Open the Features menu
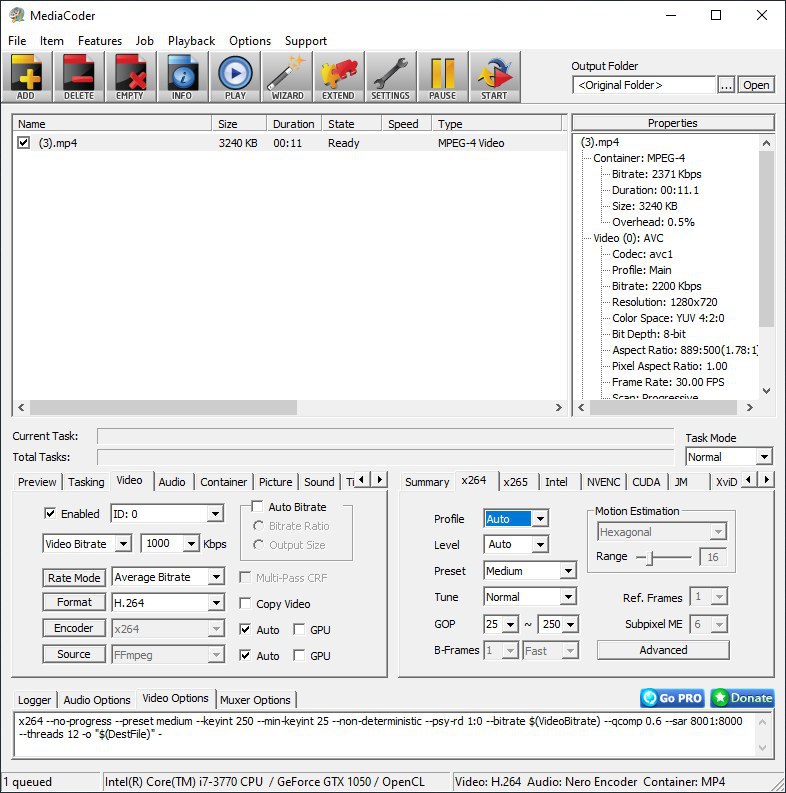The image size is (786, 793). coord(100,40)
